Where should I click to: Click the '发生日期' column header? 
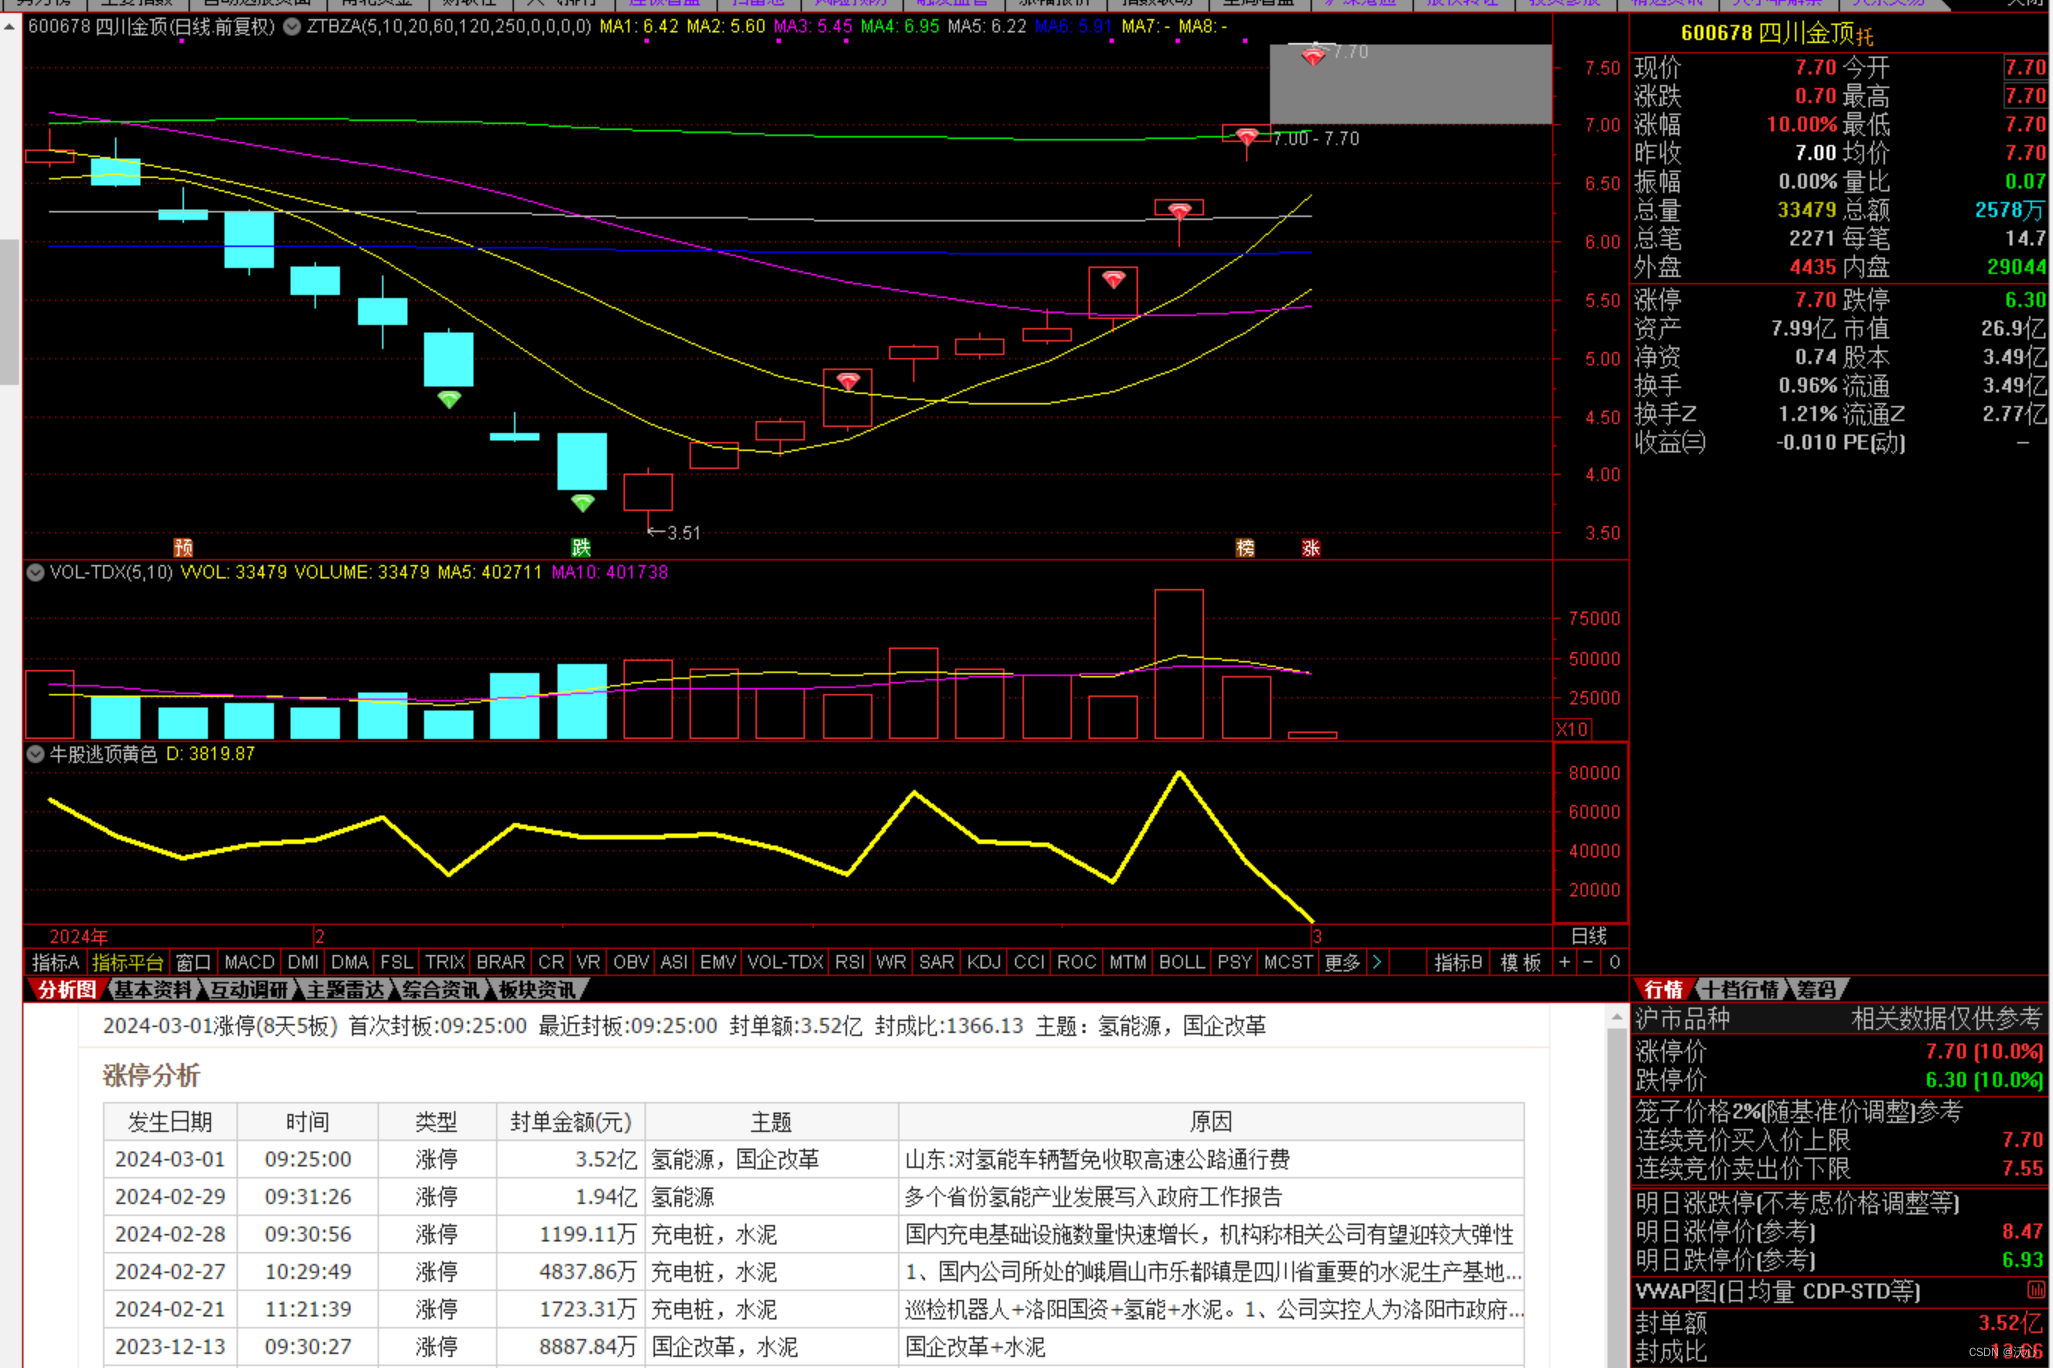click(x=170, y=1122)
